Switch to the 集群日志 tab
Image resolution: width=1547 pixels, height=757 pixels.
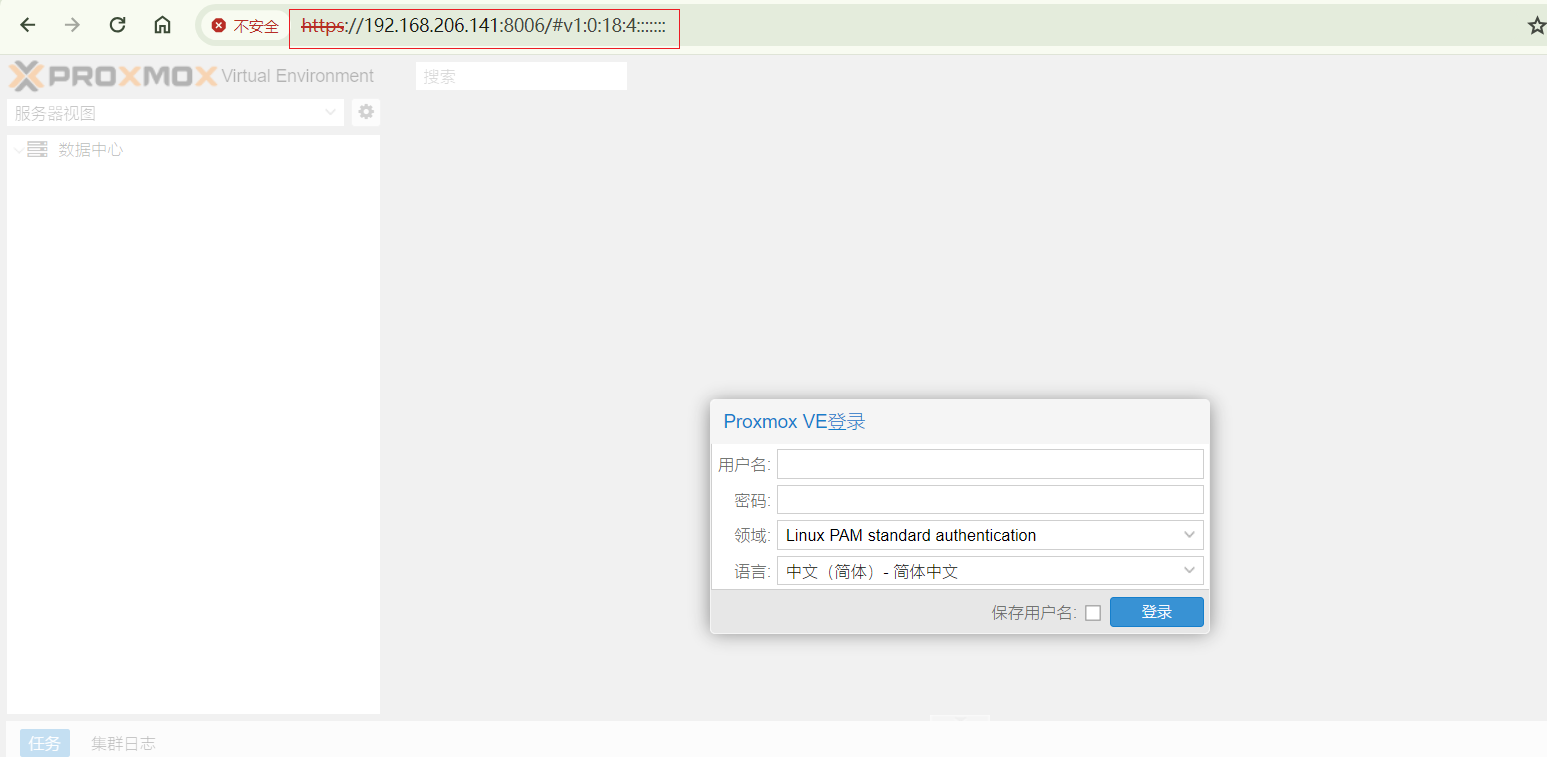pos(123,743)
